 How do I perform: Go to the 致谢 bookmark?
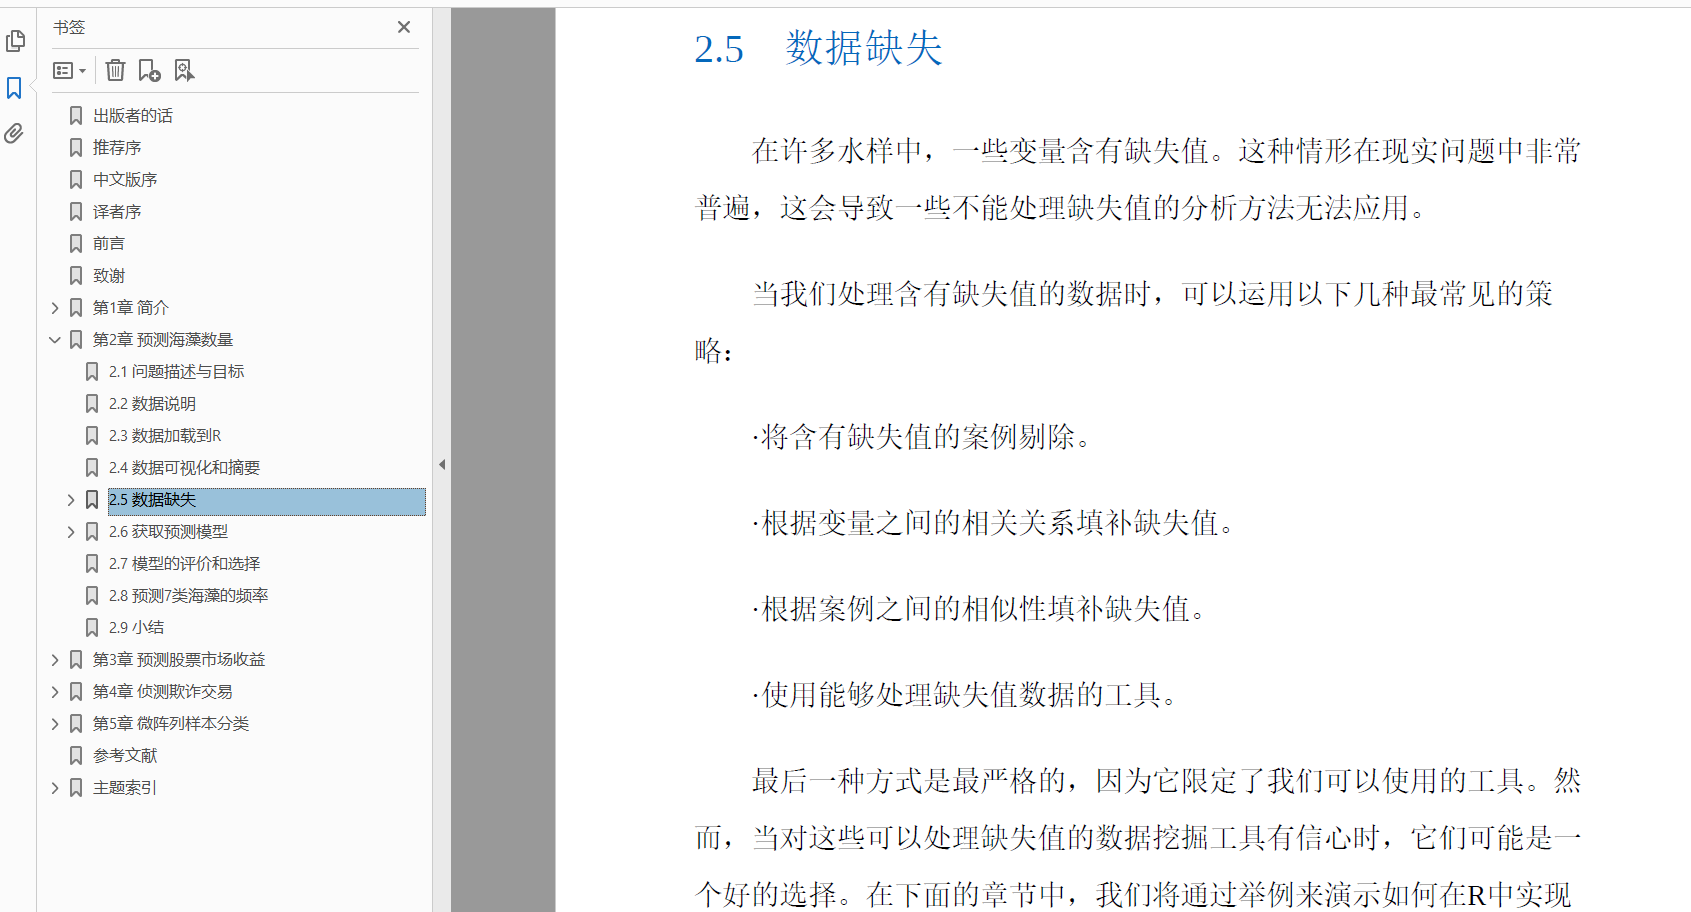click(x=109, y=275)
